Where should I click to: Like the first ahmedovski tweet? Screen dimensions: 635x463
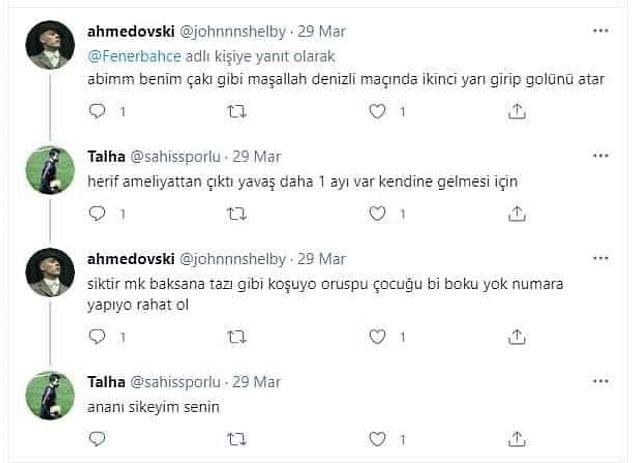pyautogui.click(x=377, y=111)
